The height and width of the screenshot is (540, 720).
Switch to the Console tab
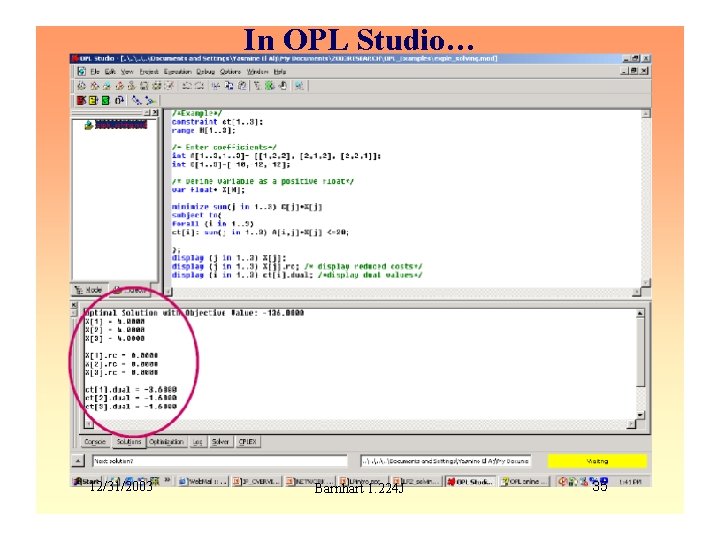pos(95,442)
